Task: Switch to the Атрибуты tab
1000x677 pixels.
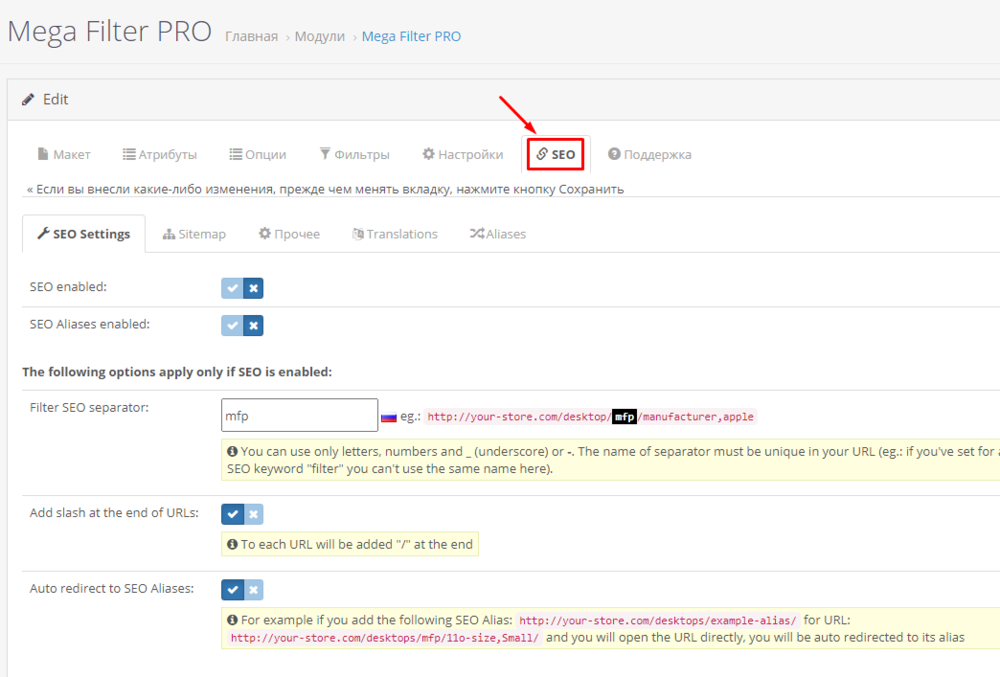Action: tap(159, 154)
